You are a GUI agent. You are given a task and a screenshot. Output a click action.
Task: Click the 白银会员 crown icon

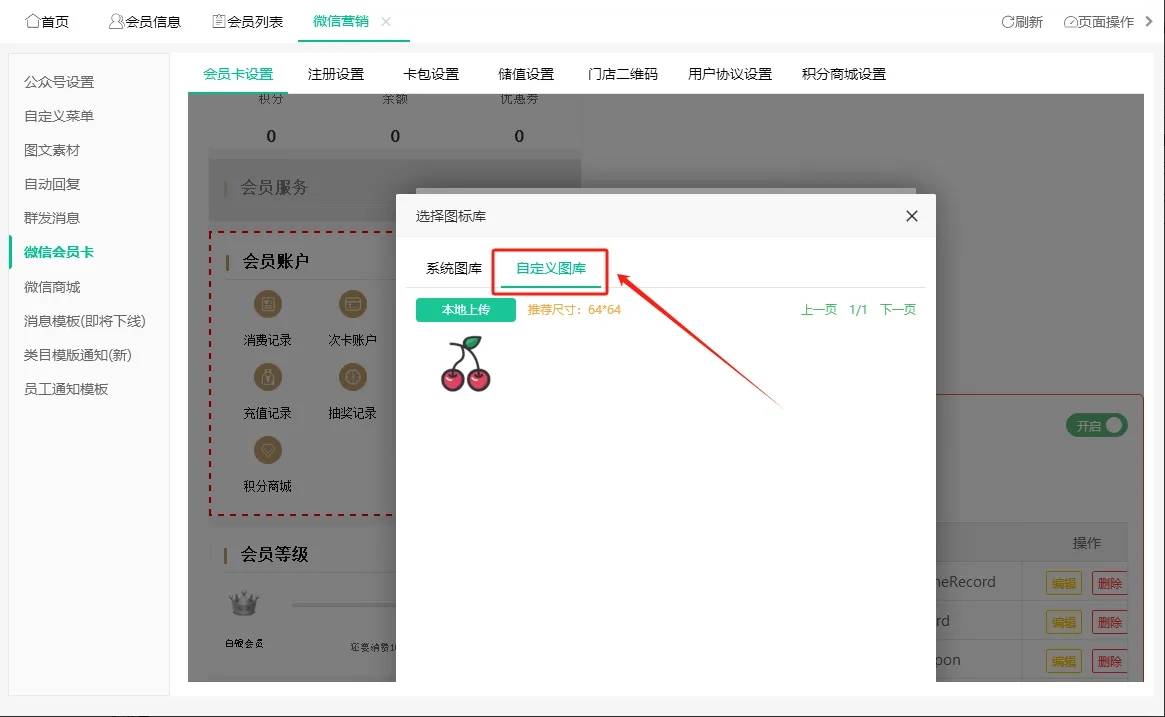pyautogui.click(x=244, y=604)
